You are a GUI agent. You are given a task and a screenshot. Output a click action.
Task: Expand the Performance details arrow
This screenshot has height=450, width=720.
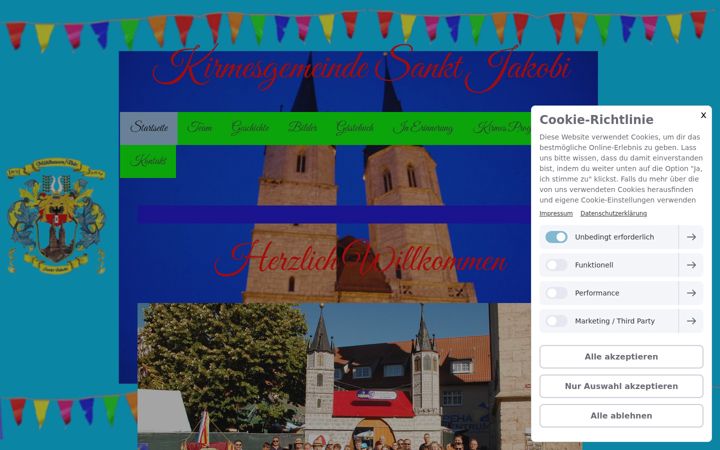tap(691, 293)
